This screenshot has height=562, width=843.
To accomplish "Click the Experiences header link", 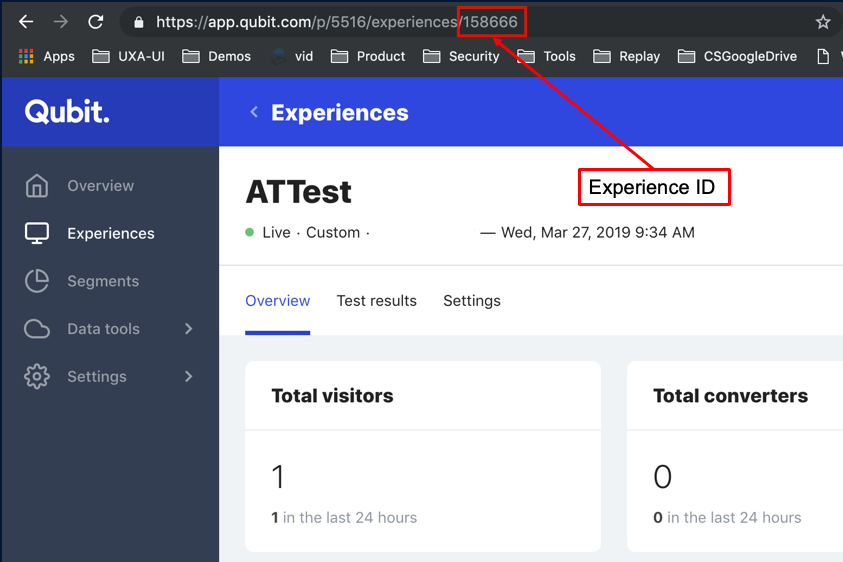I will pyautogui.click(x=340, y=113).
